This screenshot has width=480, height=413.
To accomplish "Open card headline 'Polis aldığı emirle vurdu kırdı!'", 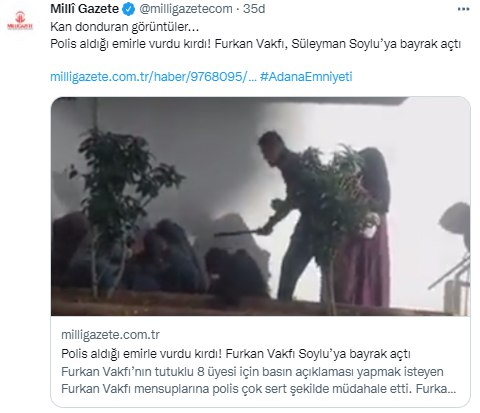I will (141, 354).
